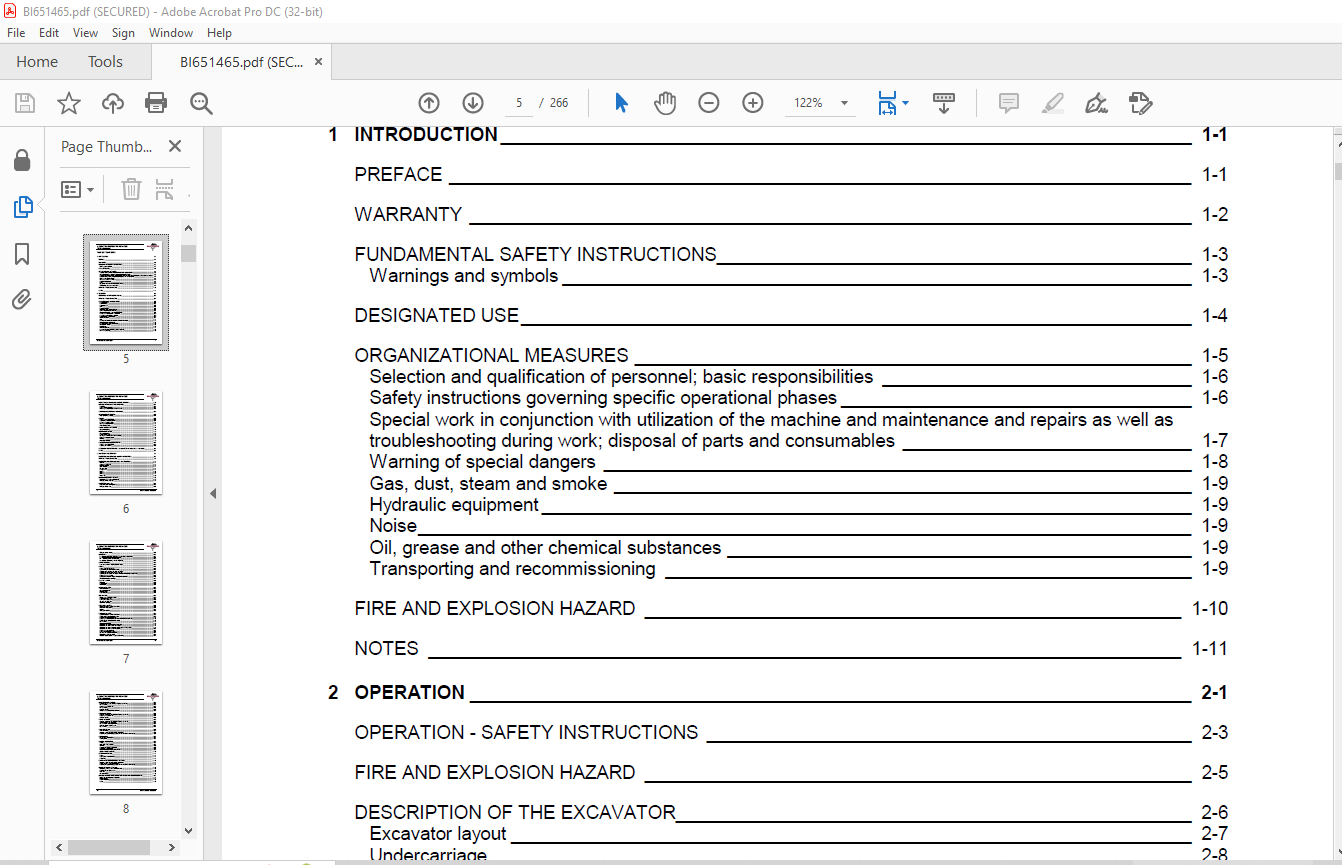Select page 5 thumbnail
The image size is (1342, 865).
tap(126, 292)
